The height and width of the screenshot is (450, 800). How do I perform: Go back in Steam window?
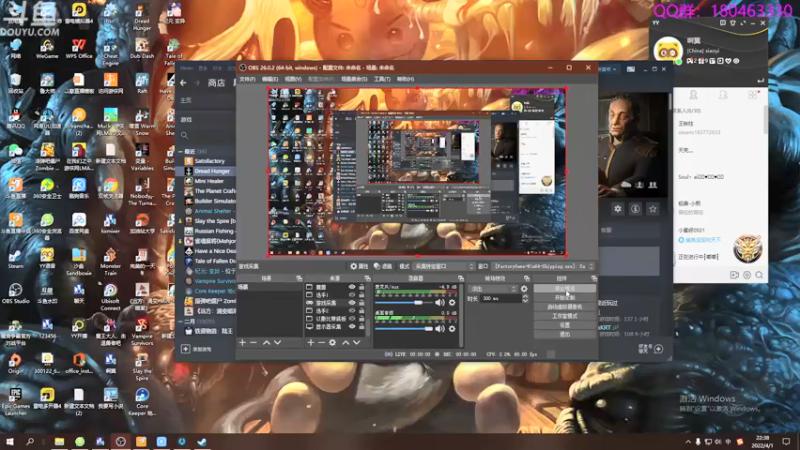183,83
